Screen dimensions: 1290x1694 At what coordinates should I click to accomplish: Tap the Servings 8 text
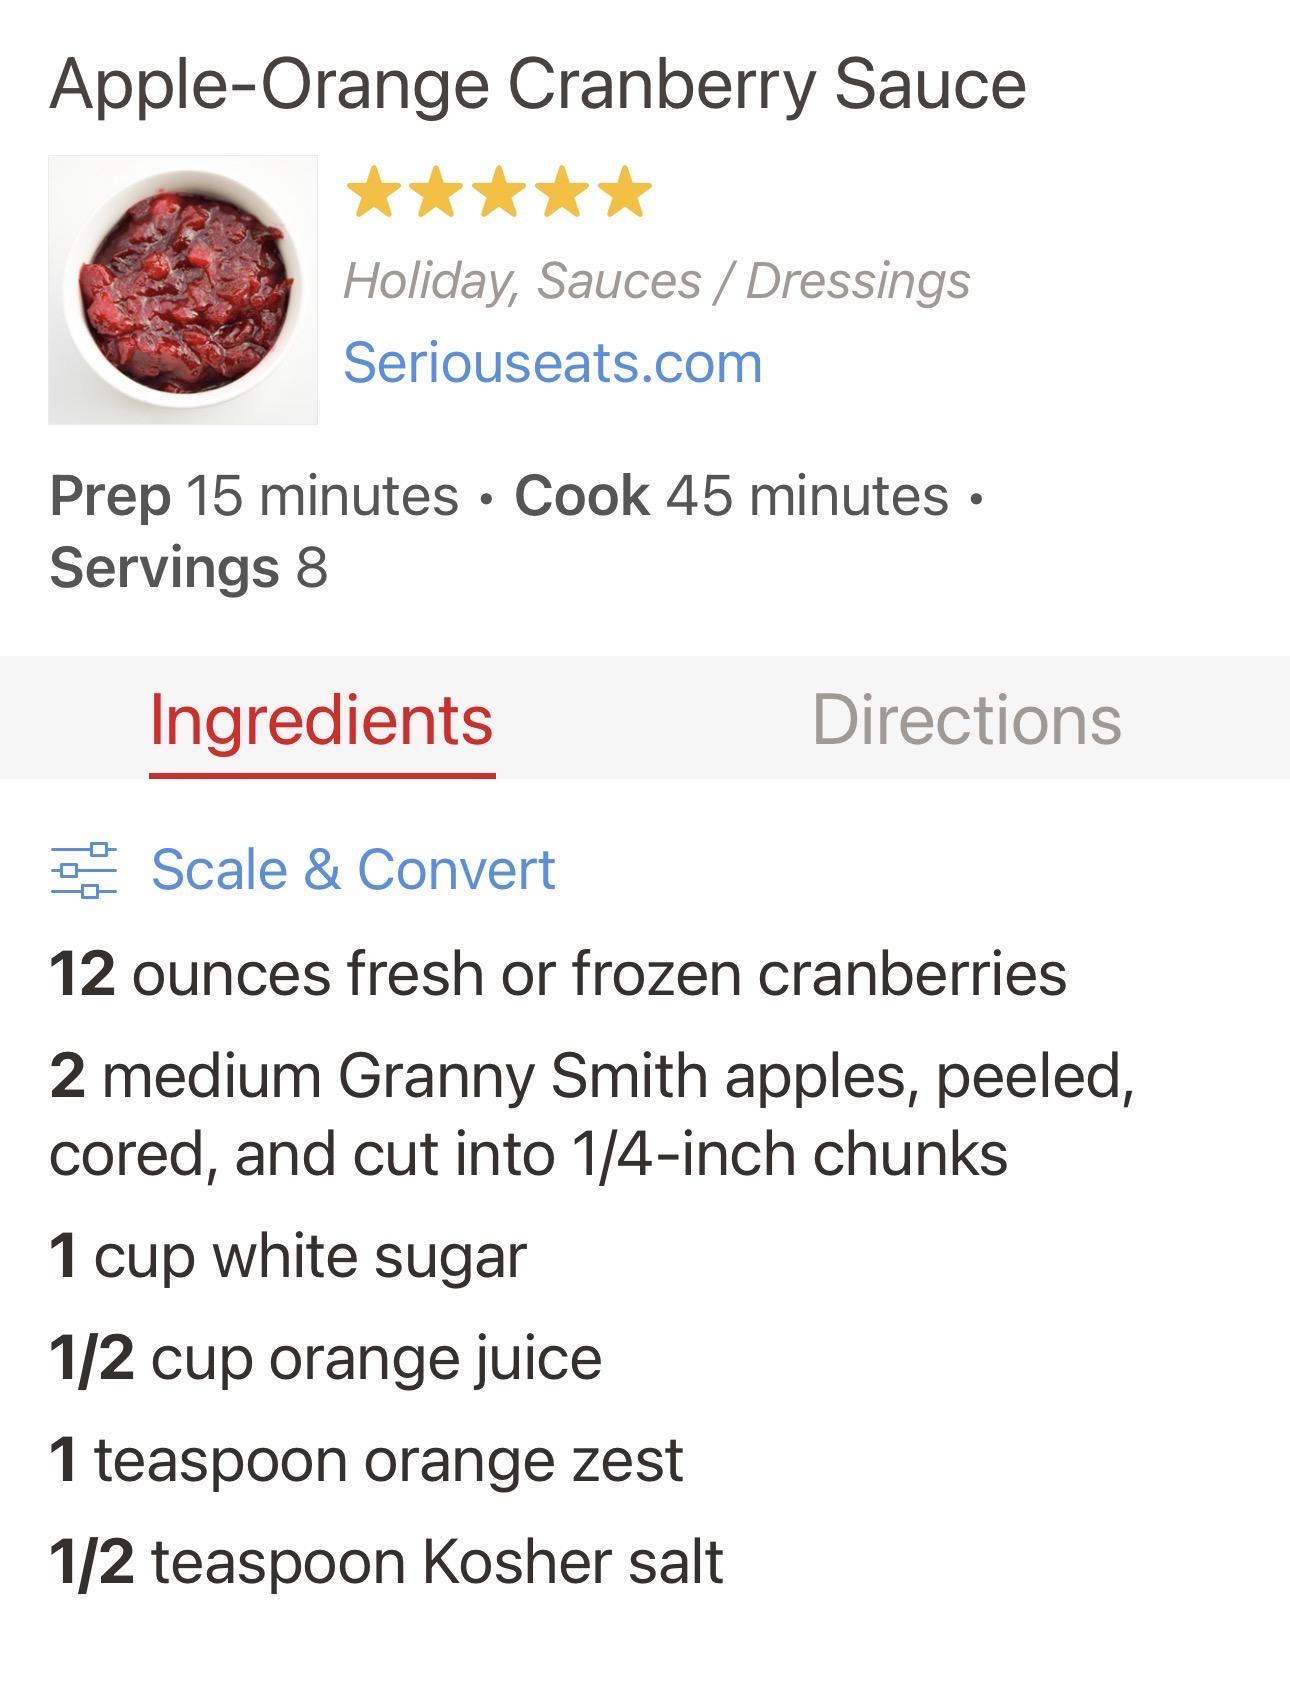tap(189, 568)
